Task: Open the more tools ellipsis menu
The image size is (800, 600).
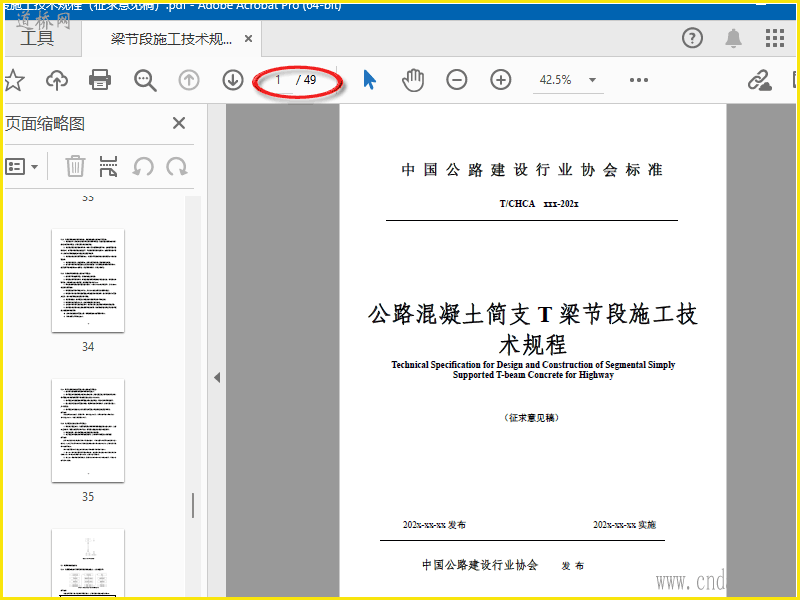Action: point(639,80)
